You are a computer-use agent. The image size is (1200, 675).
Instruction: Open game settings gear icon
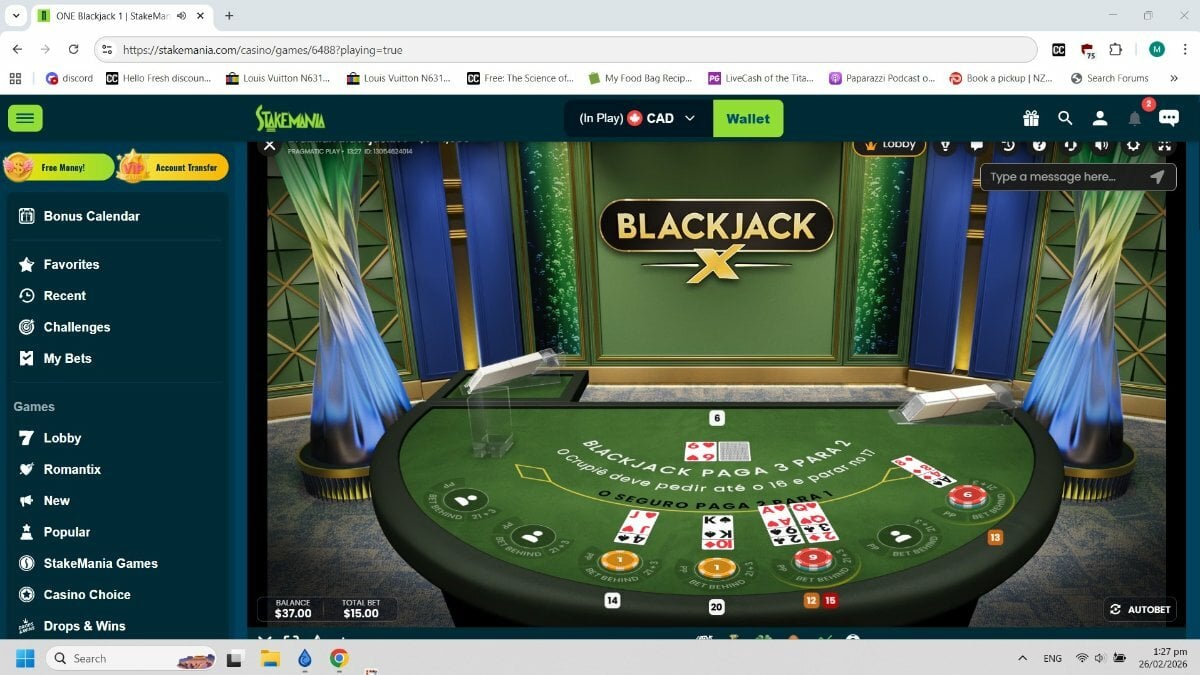(x=1133, y=145)
